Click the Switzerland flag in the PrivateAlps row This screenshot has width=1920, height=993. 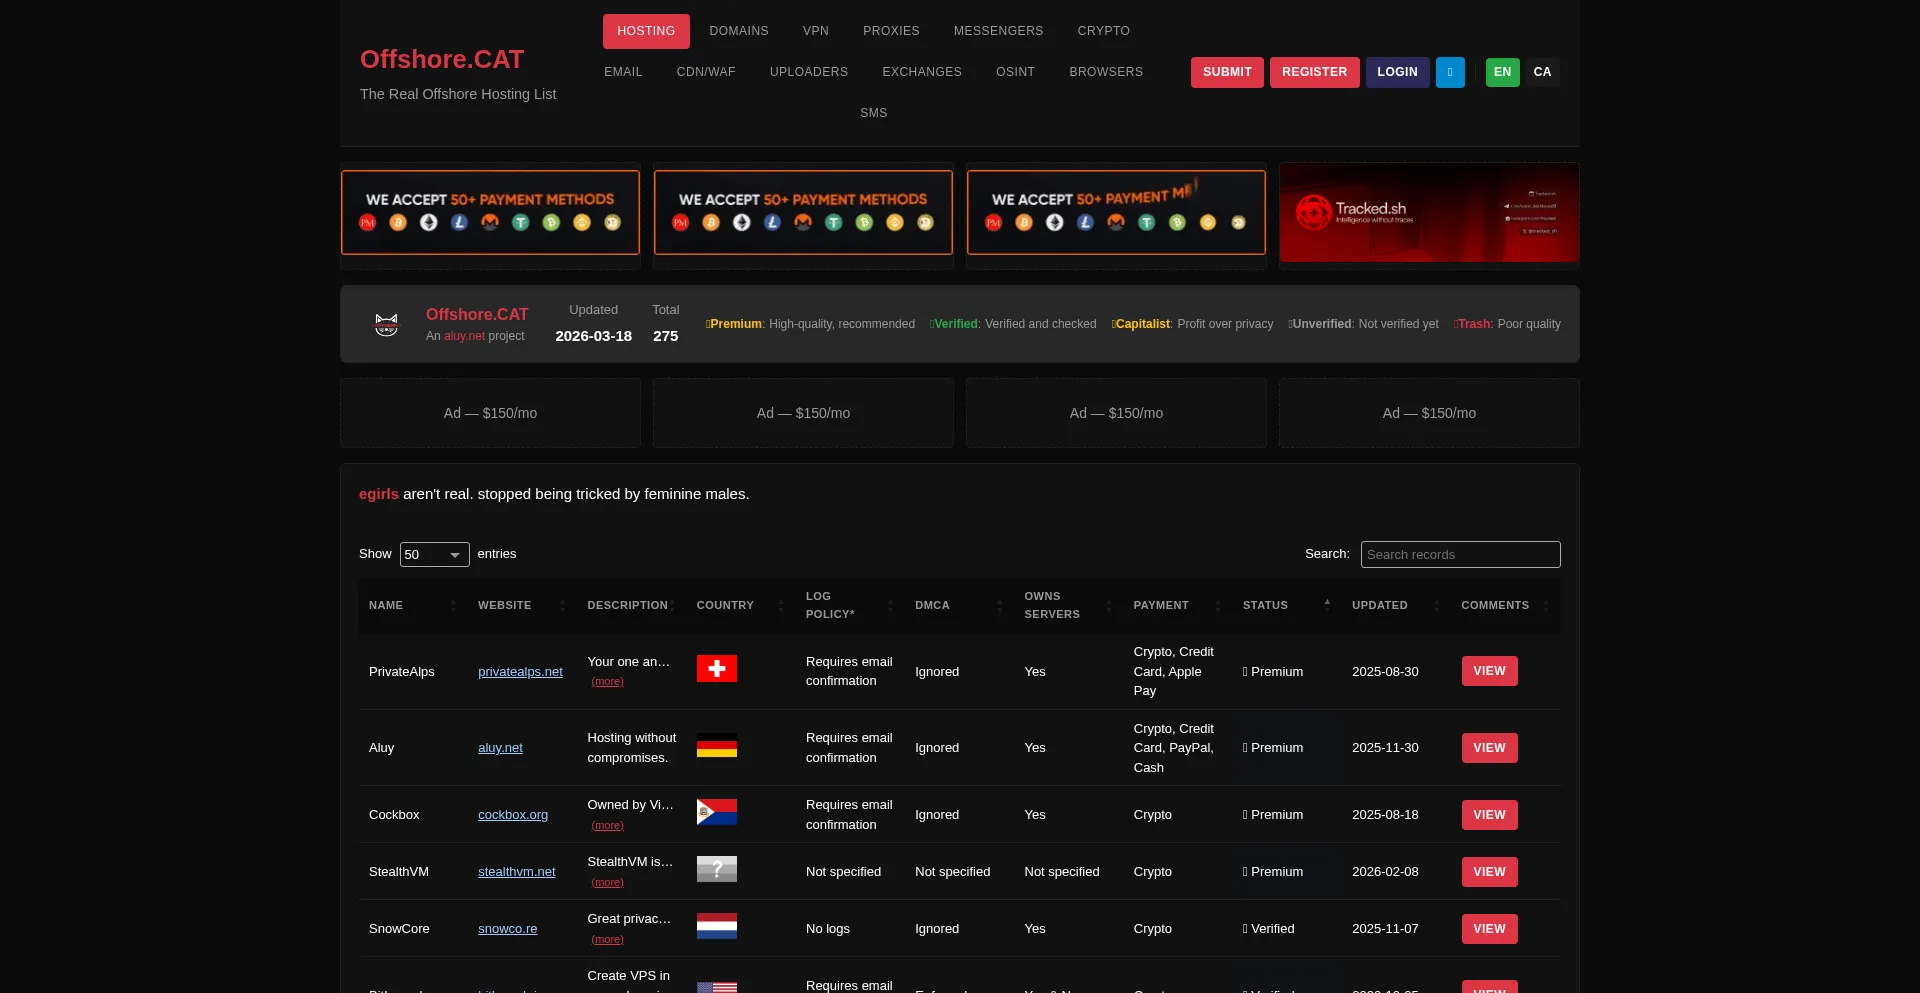tap(717, 669)
